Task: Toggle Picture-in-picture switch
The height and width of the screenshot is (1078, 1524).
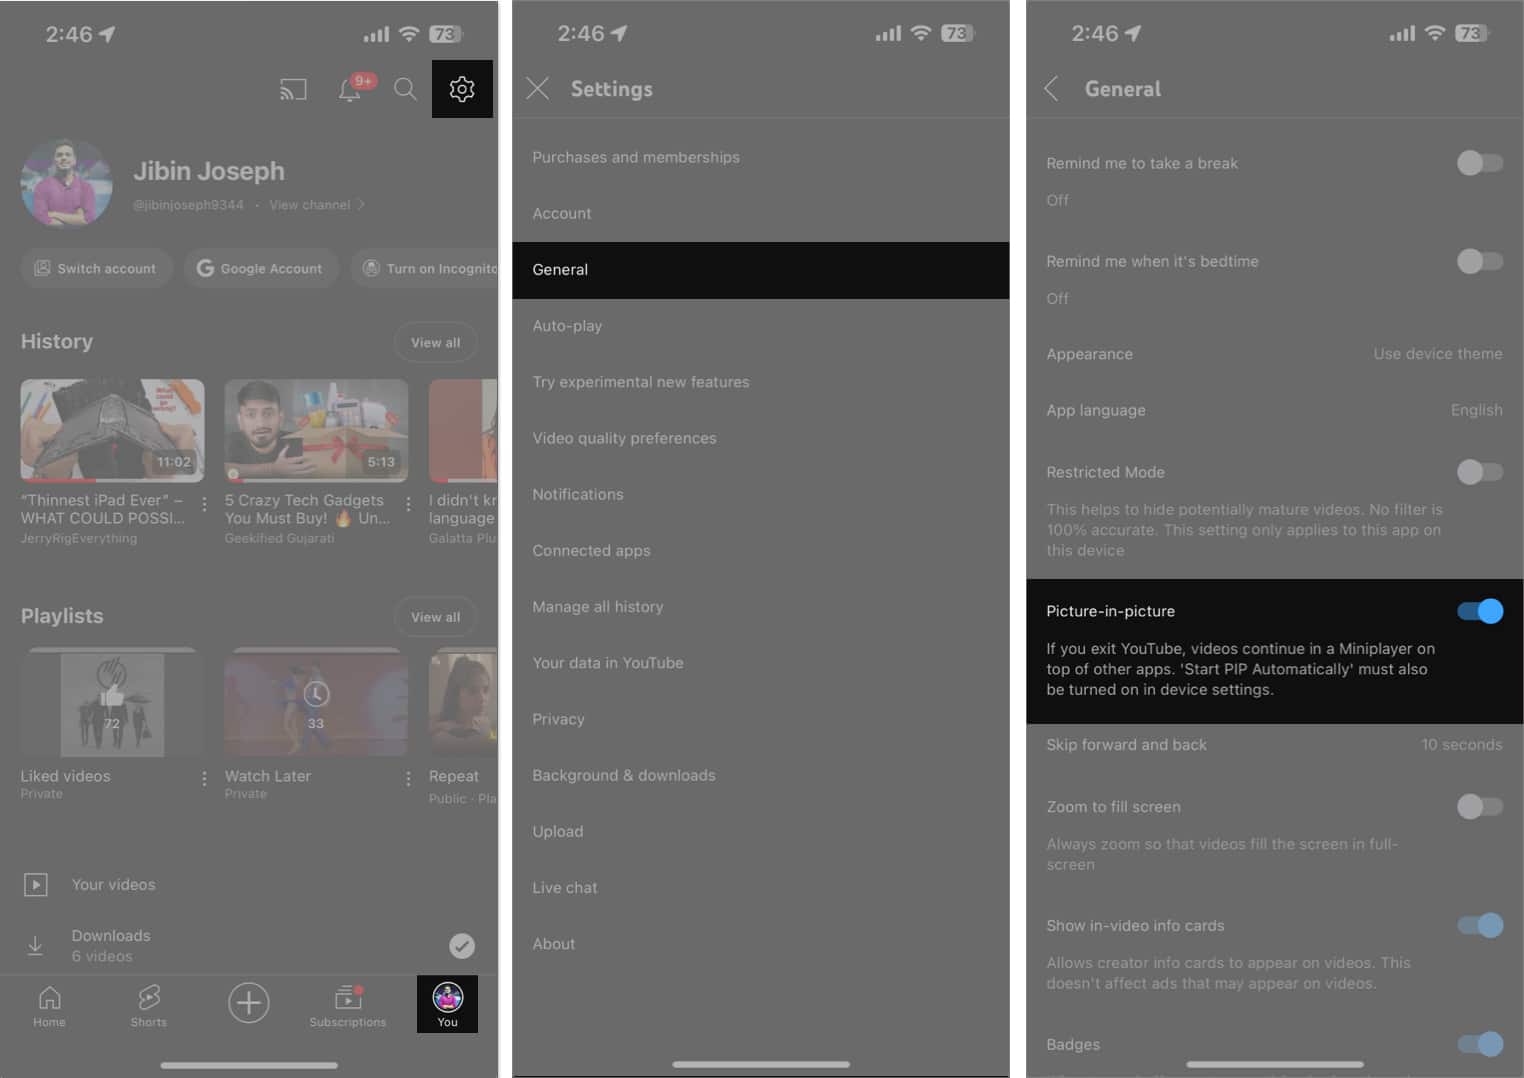Action: pyautogui.click(x=1479, y=611)
